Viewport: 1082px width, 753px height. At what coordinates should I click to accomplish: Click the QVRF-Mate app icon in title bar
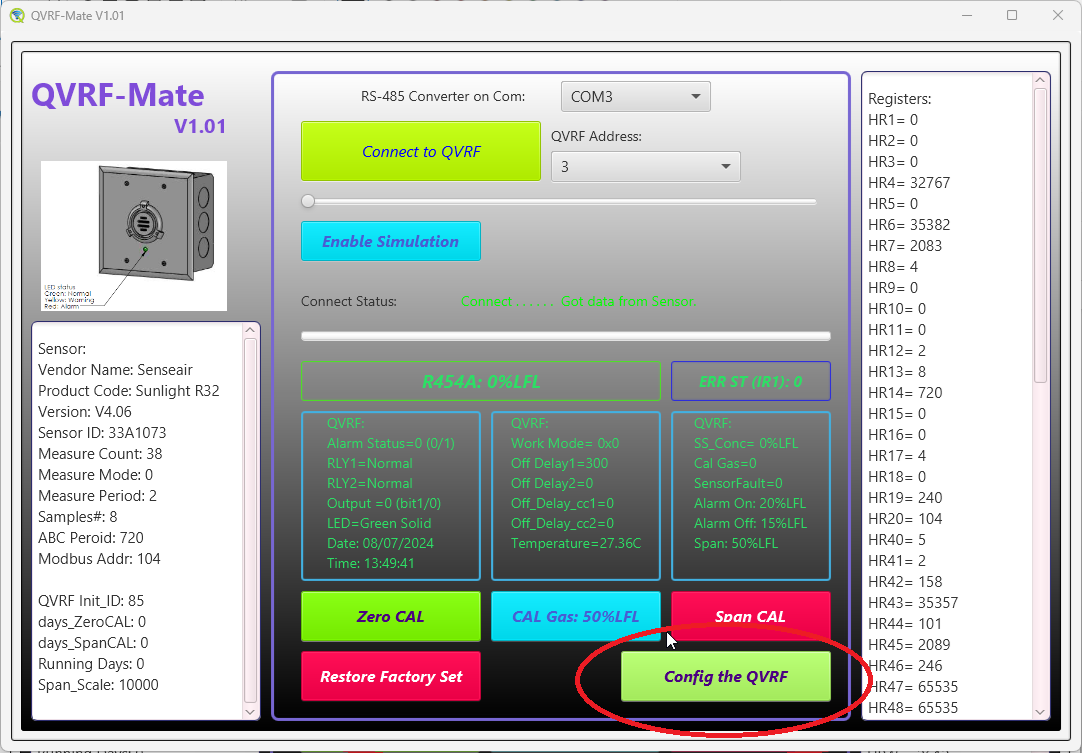pyautogui.click(x=17, y=15)
